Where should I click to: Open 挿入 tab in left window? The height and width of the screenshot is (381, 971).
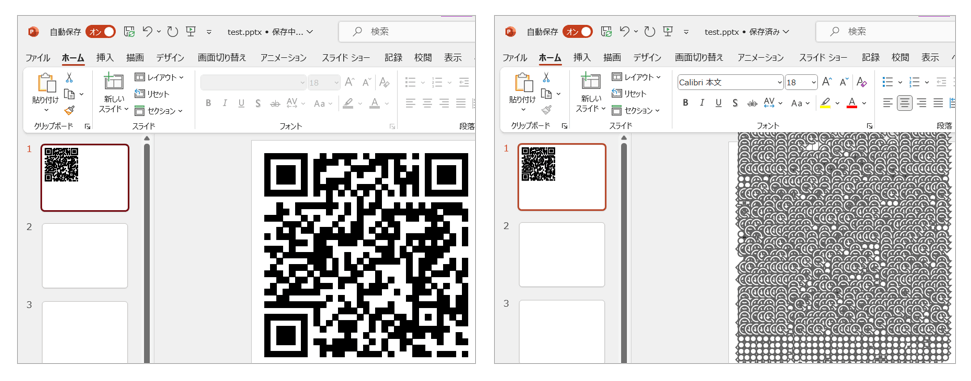(x=105, y=58)
